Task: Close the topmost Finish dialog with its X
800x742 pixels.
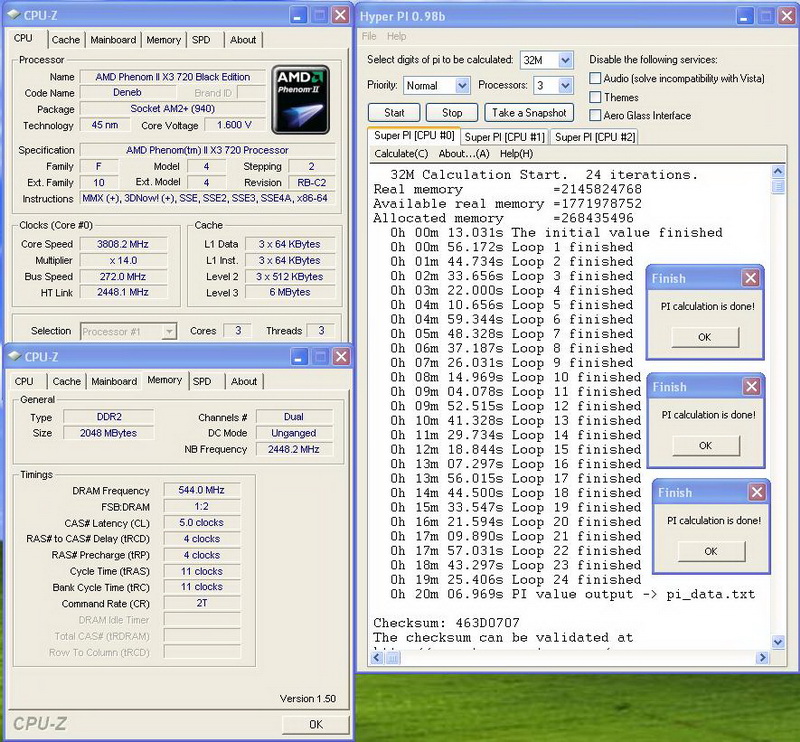Action: [750, 278]
